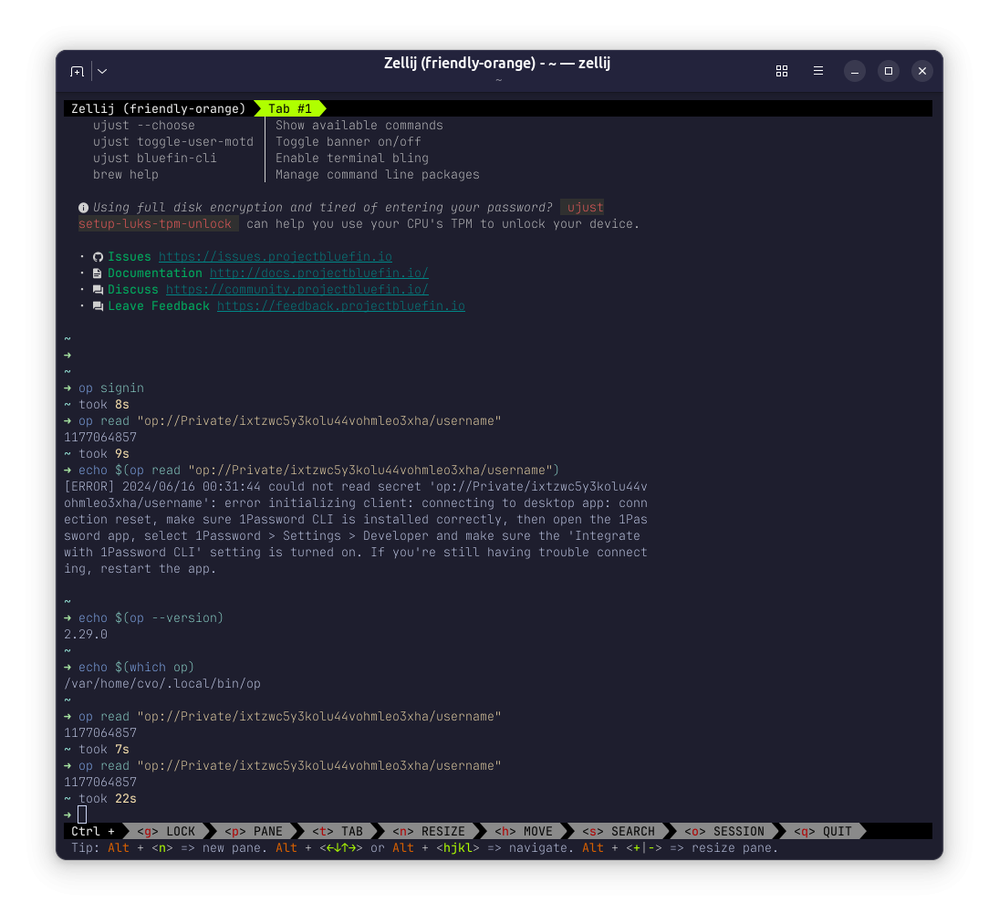Image resolution: width=999 pixels, height=921 pixels.
Task: Click the window title 'Zellij (friendly-orange) - ~ — zellij'
Action: pos(498,63)
